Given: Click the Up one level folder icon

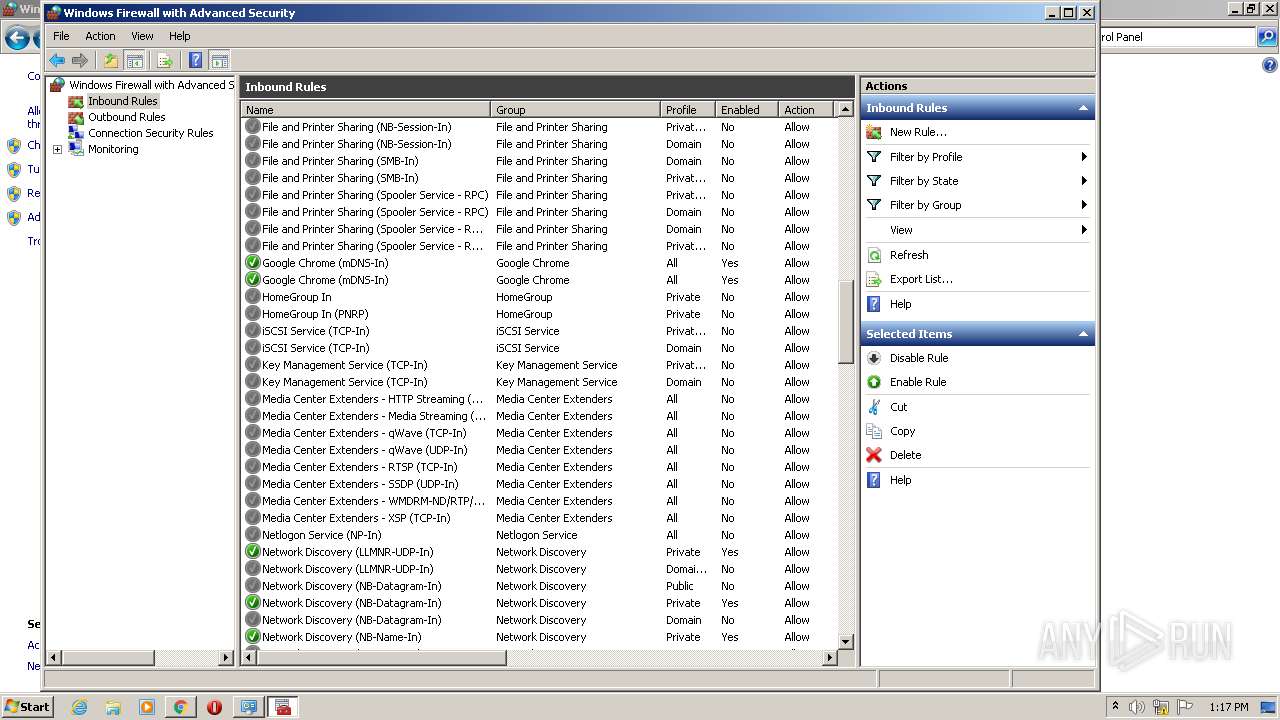Looking at the screenshot, I should click(x=111, y=61).
